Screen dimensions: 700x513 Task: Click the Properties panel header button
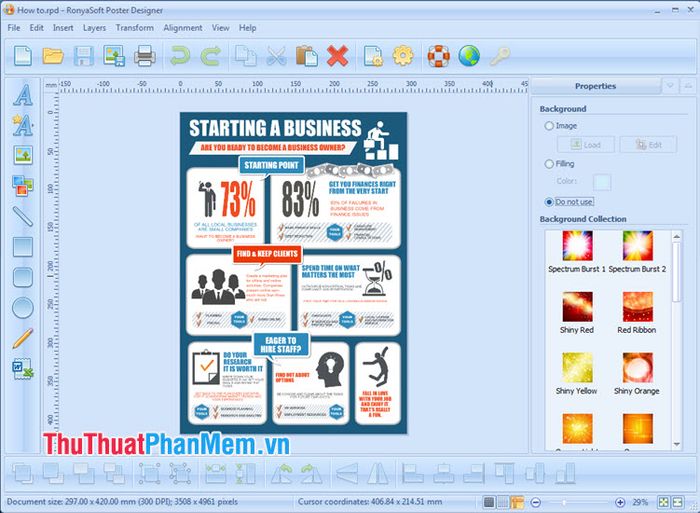pos(596,86)
